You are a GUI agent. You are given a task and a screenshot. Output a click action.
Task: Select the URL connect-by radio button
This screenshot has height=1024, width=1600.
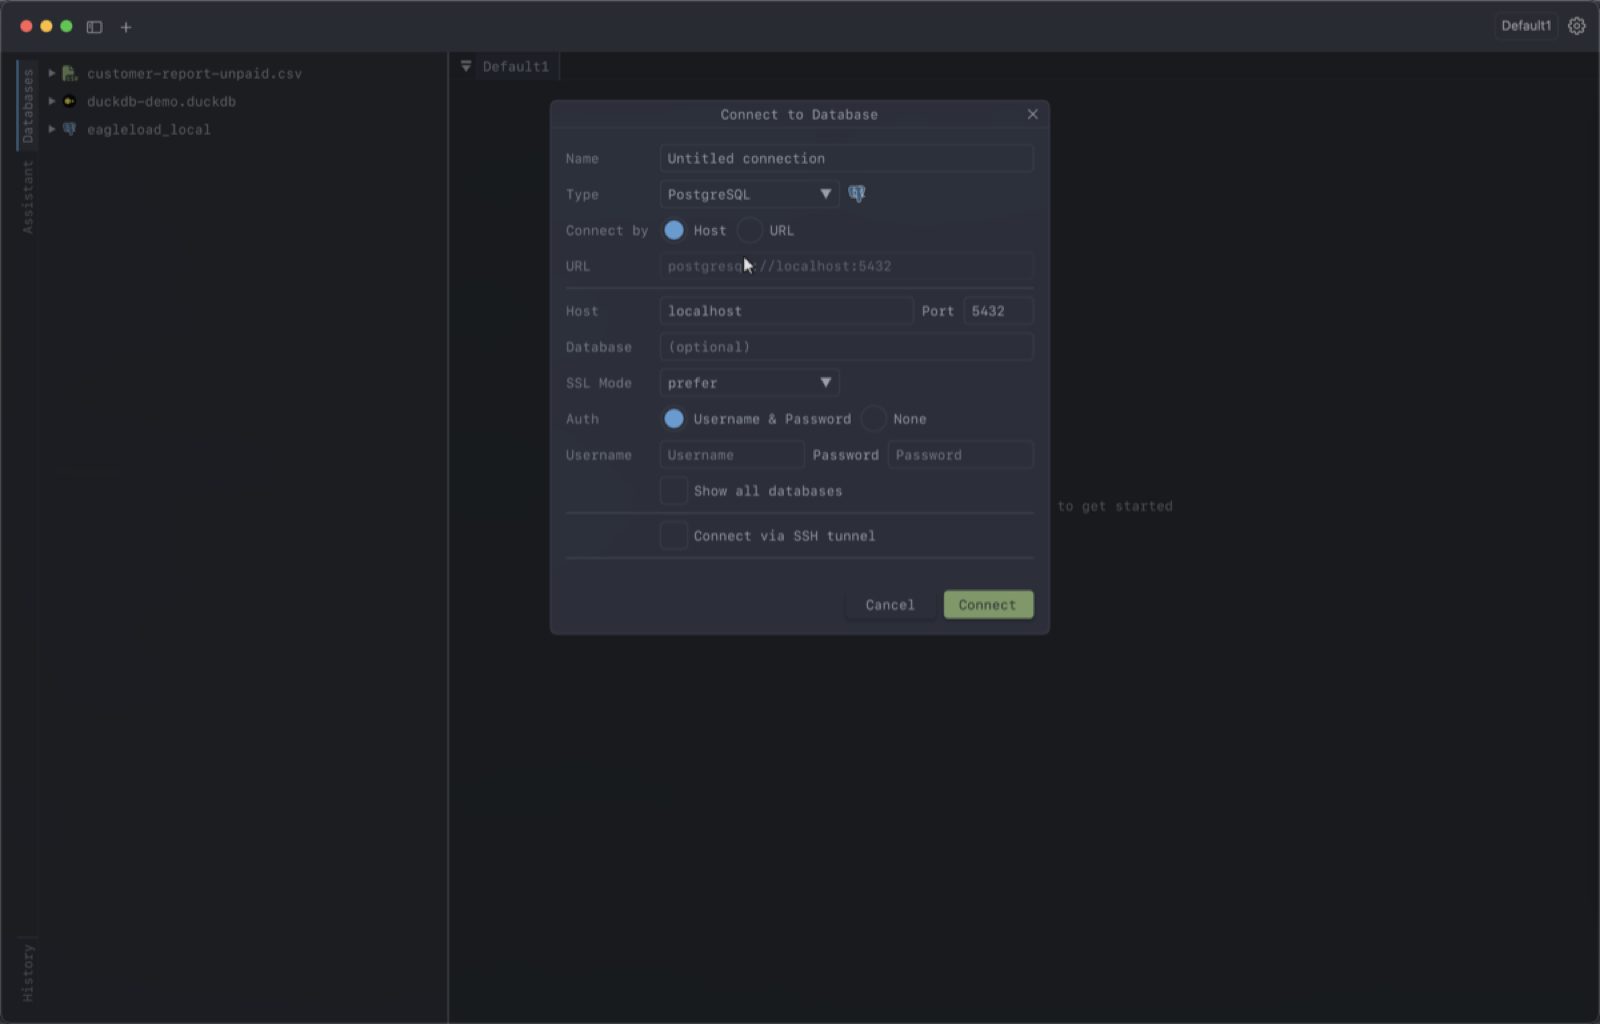tap(750, 230)
